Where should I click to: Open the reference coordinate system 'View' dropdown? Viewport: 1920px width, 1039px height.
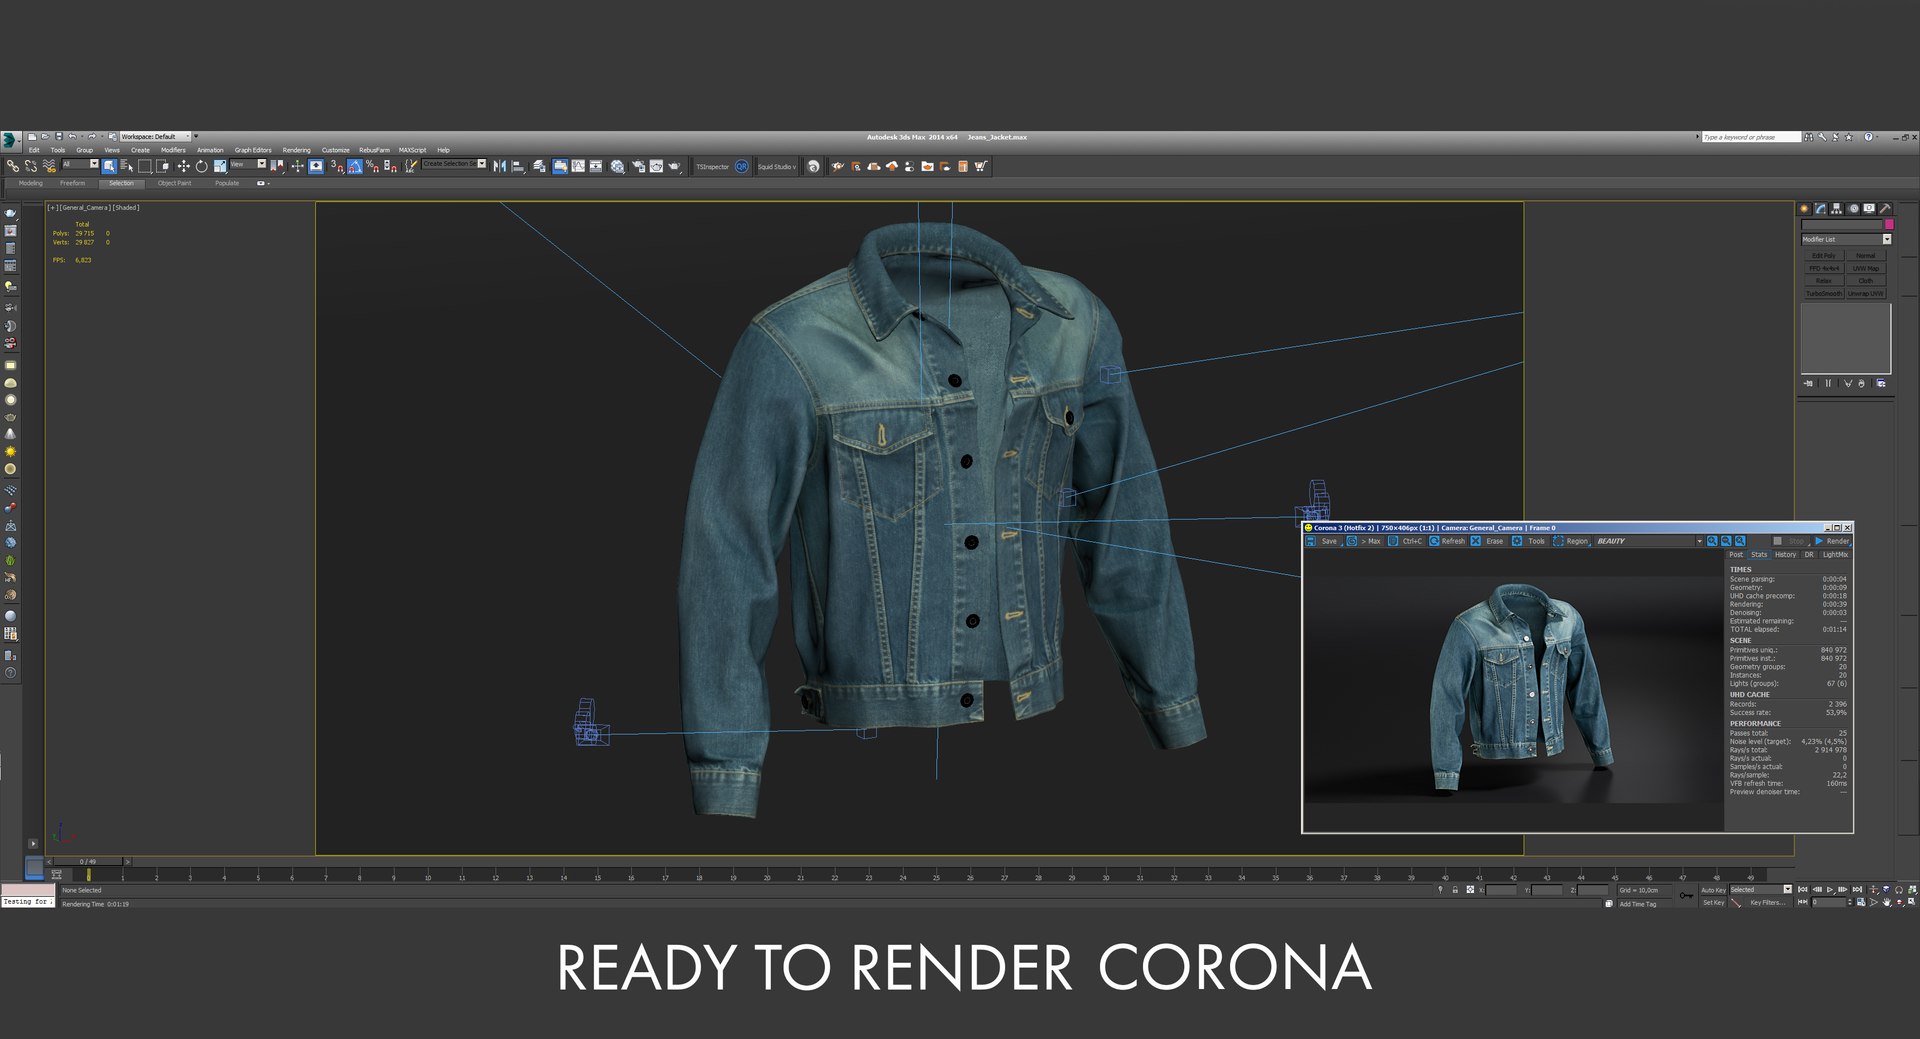[248, 164]
